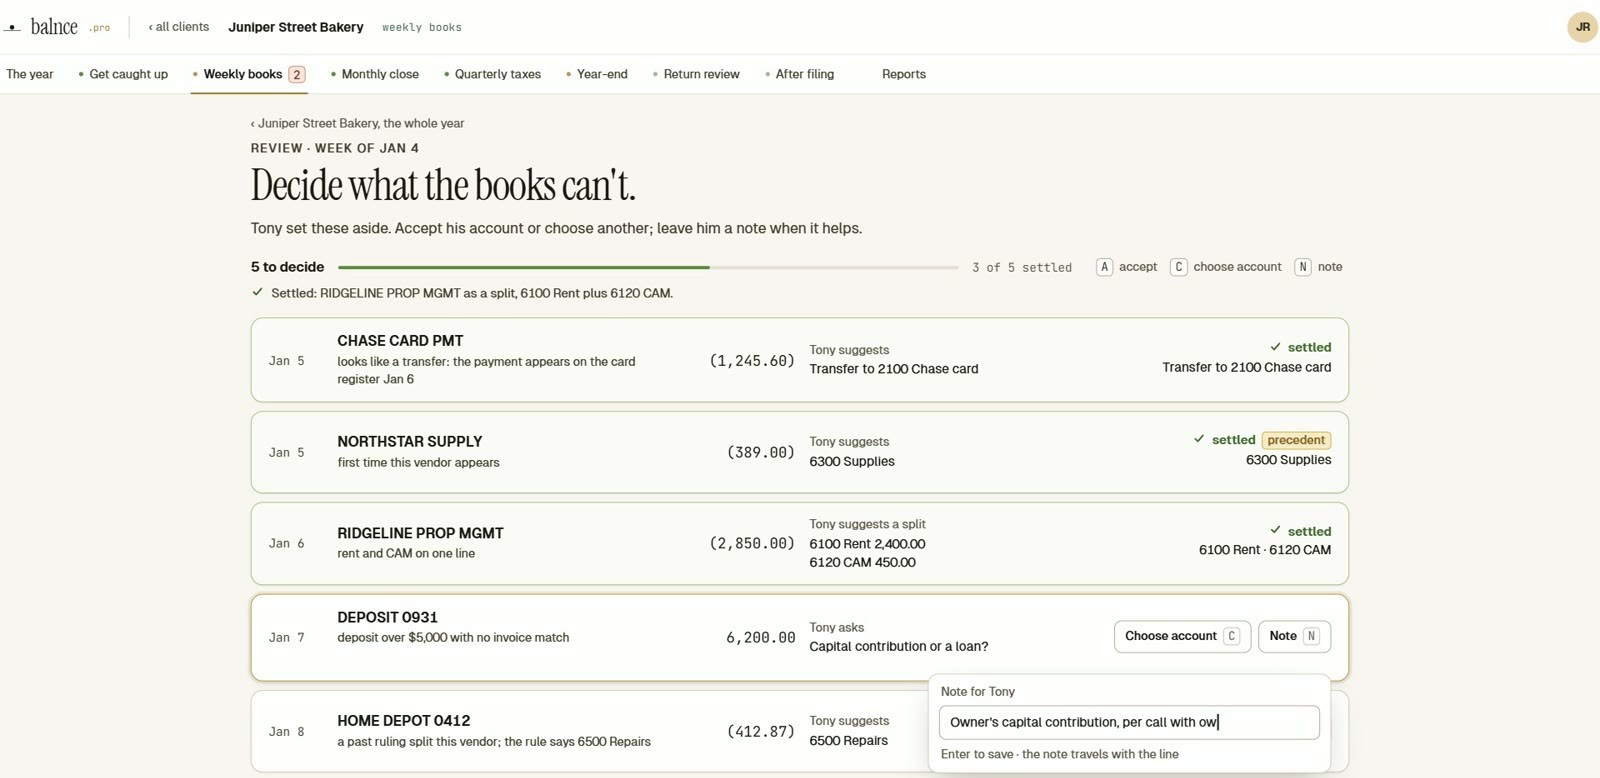
Task: Focus the Note for Tony text field
Action: tap(1129, 722)
